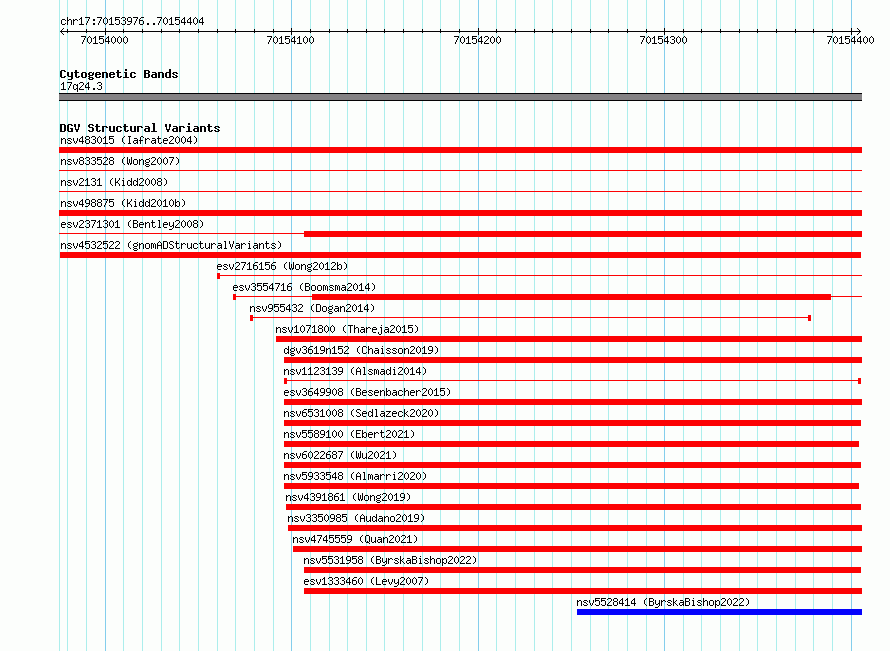Click the thin line of nsv1123139
This screenshot has height=651, width=890.
572,381
